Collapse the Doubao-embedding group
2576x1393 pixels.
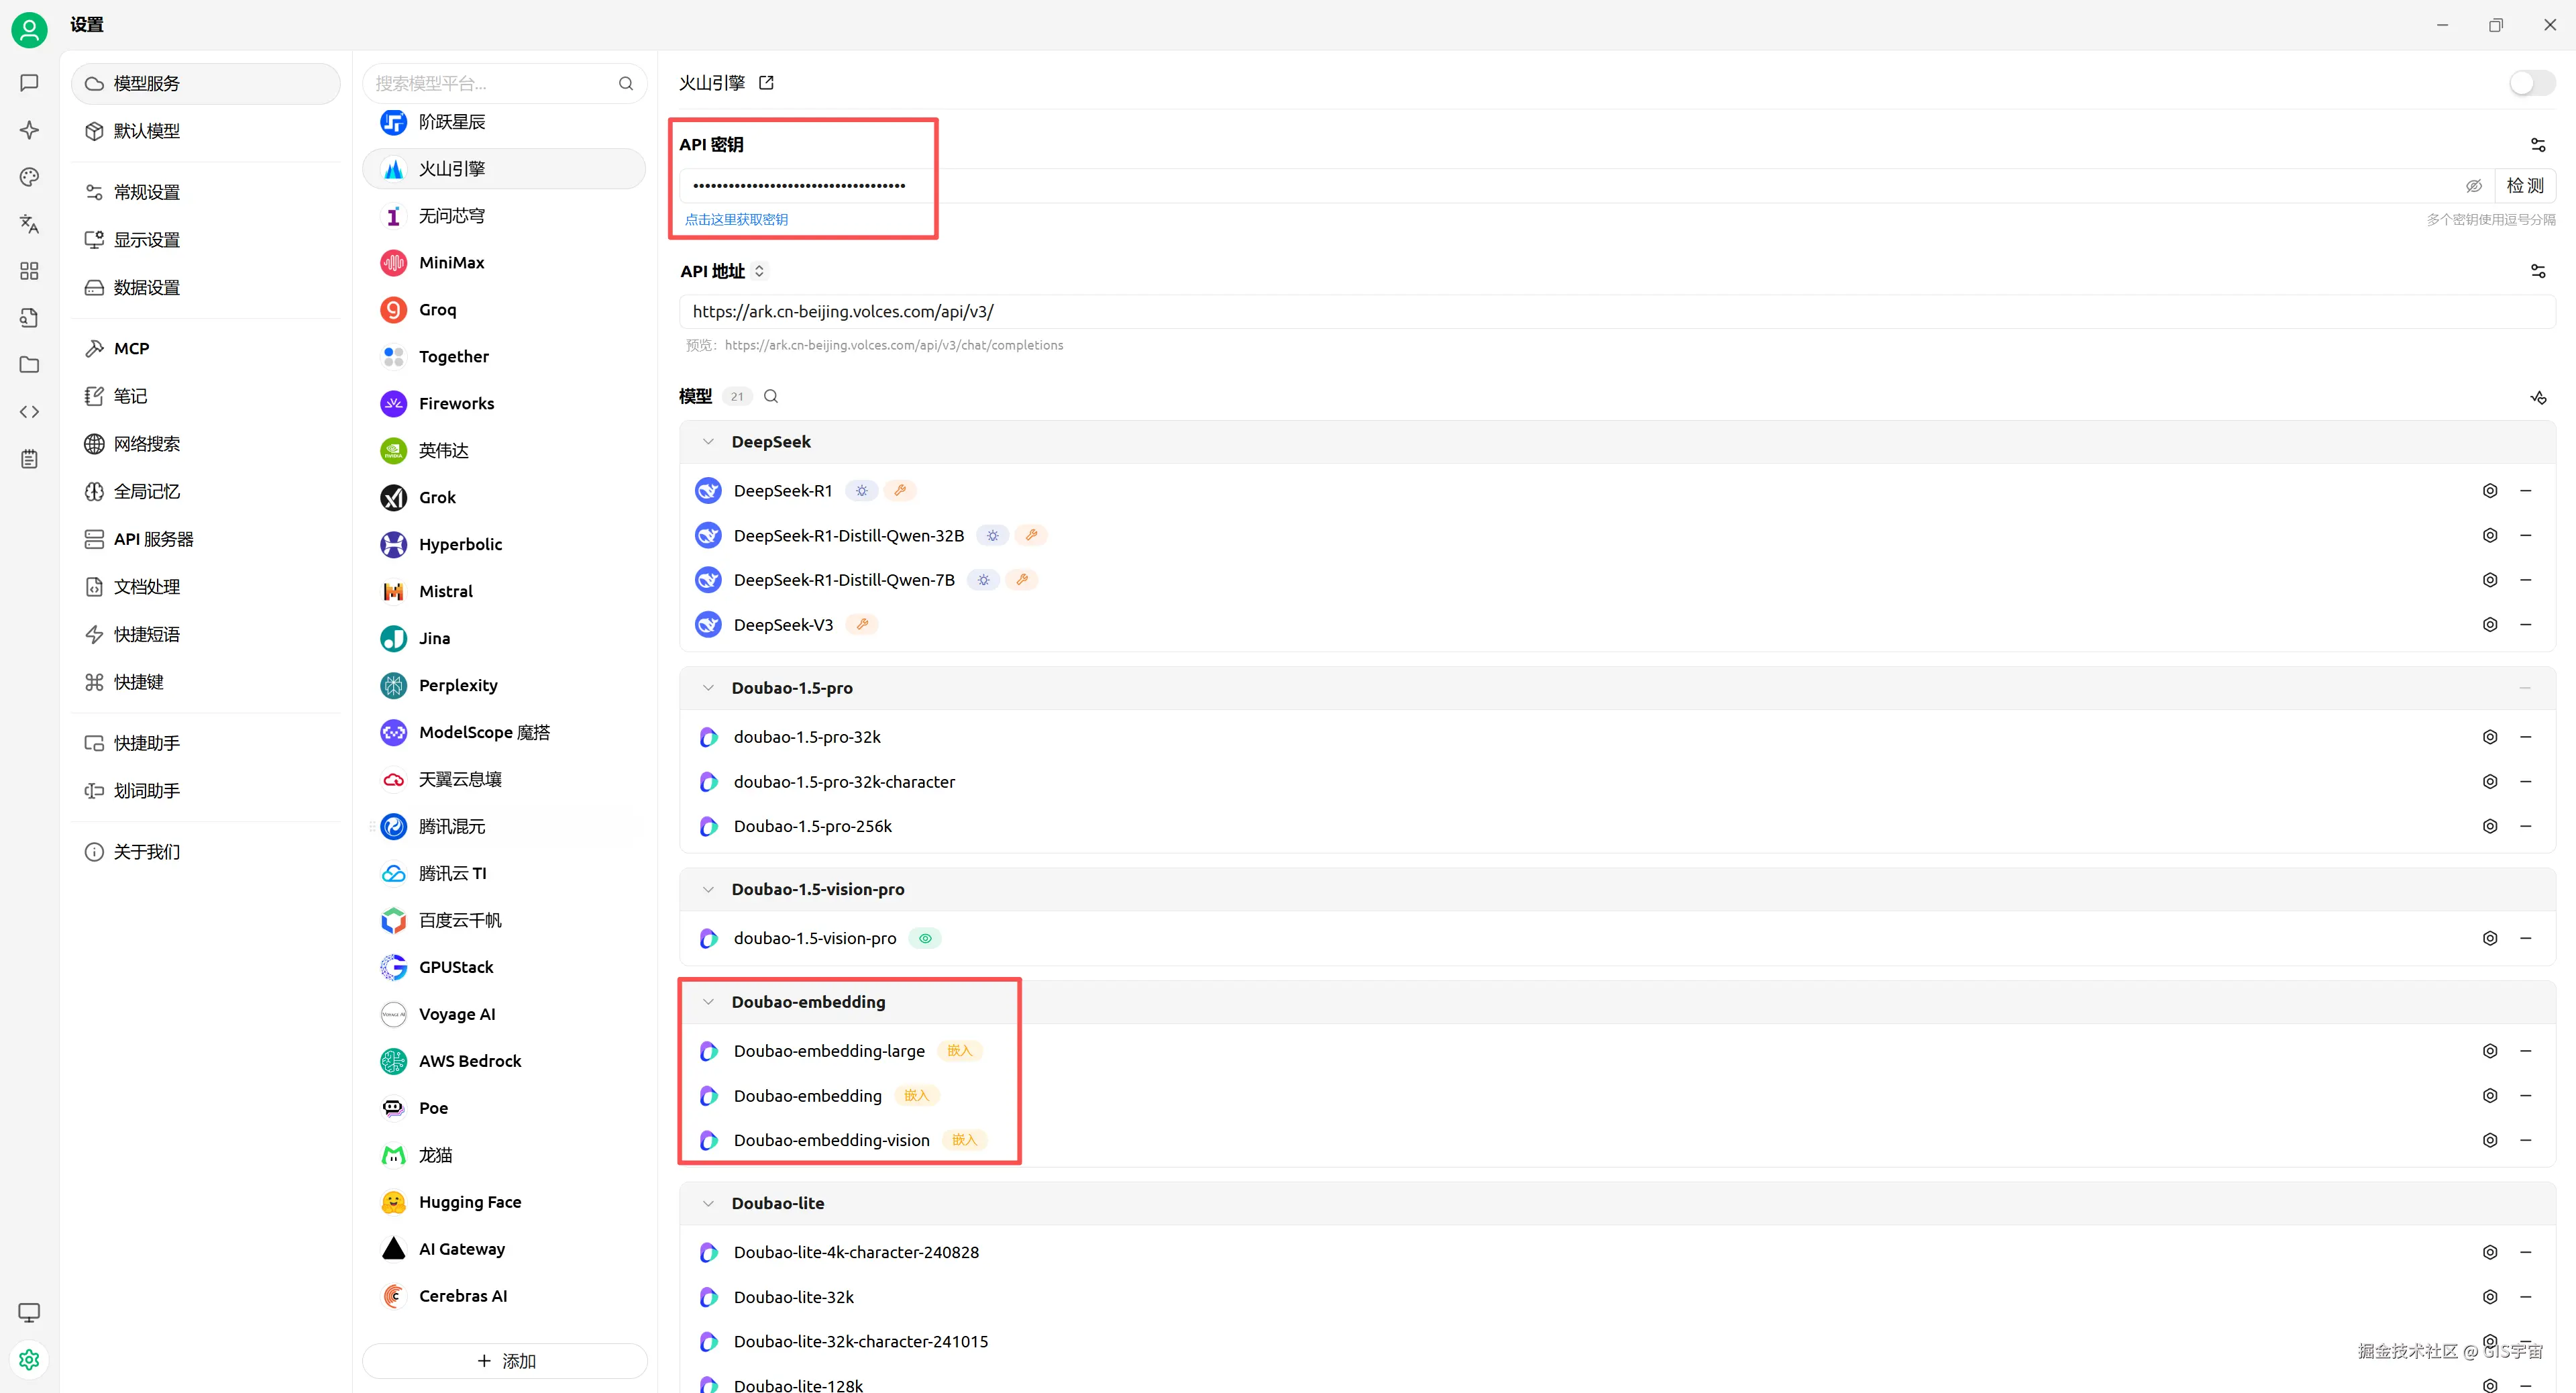708,1002
